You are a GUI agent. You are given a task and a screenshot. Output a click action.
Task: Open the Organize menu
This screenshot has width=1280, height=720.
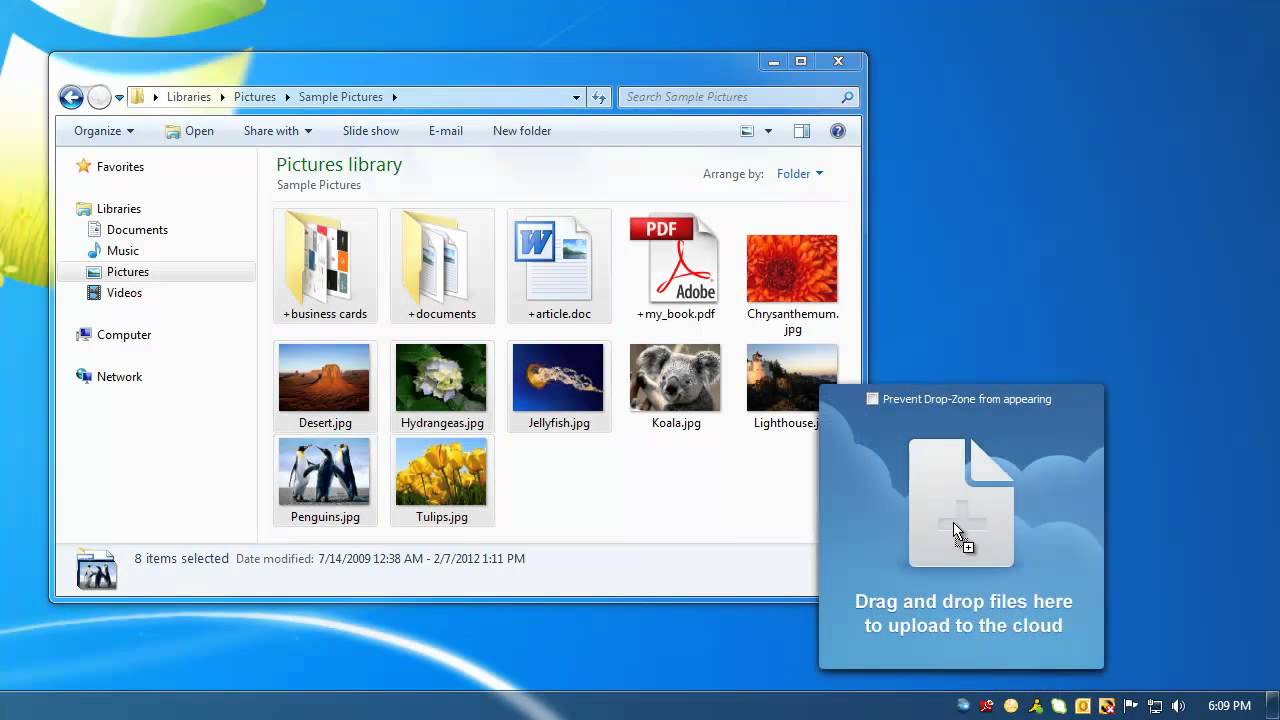tap(104, 131)
